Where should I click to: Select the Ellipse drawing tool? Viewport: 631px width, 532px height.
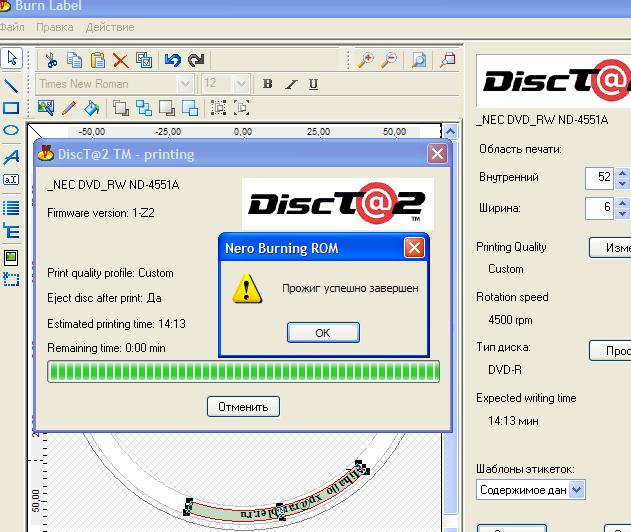pyautogui.click(x=11, y=131)
